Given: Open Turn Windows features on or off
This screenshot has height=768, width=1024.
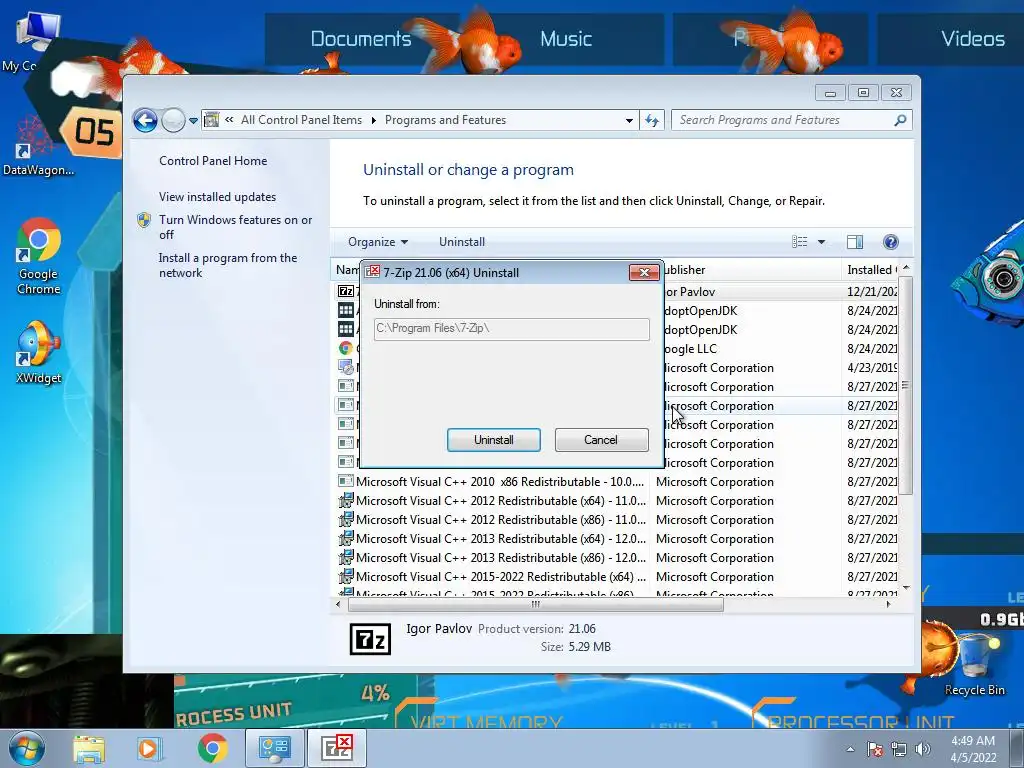Looking at the screenshot, I should tap(236, 227).
